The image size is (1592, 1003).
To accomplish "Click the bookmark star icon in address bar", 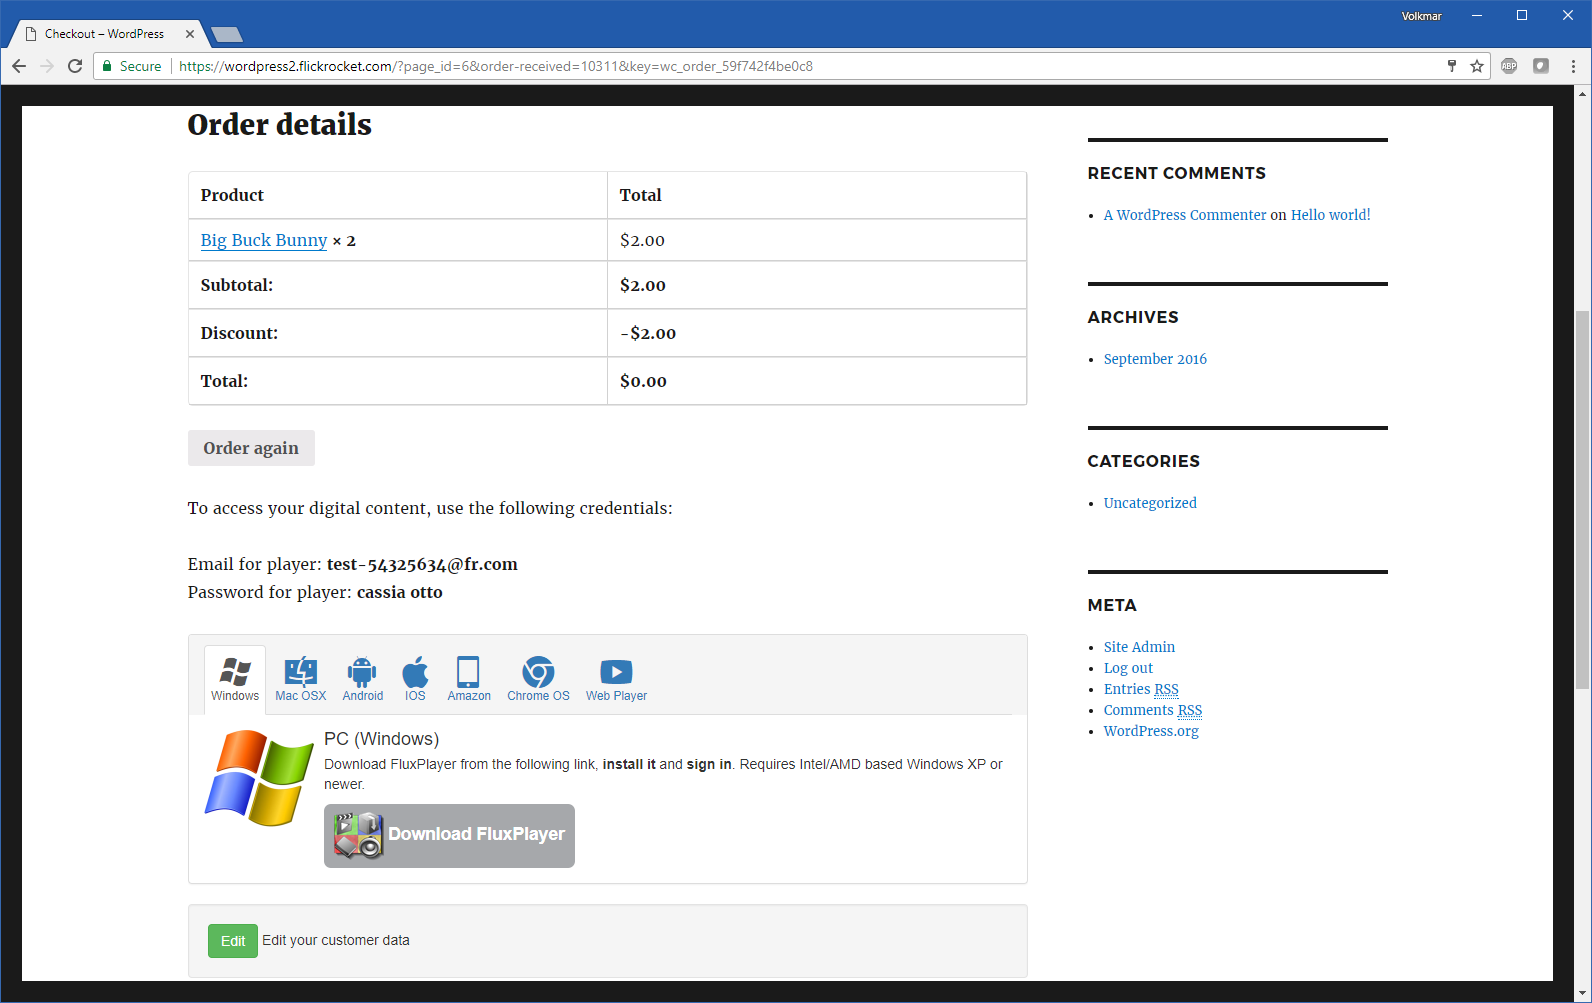I will coord(1477,66).
